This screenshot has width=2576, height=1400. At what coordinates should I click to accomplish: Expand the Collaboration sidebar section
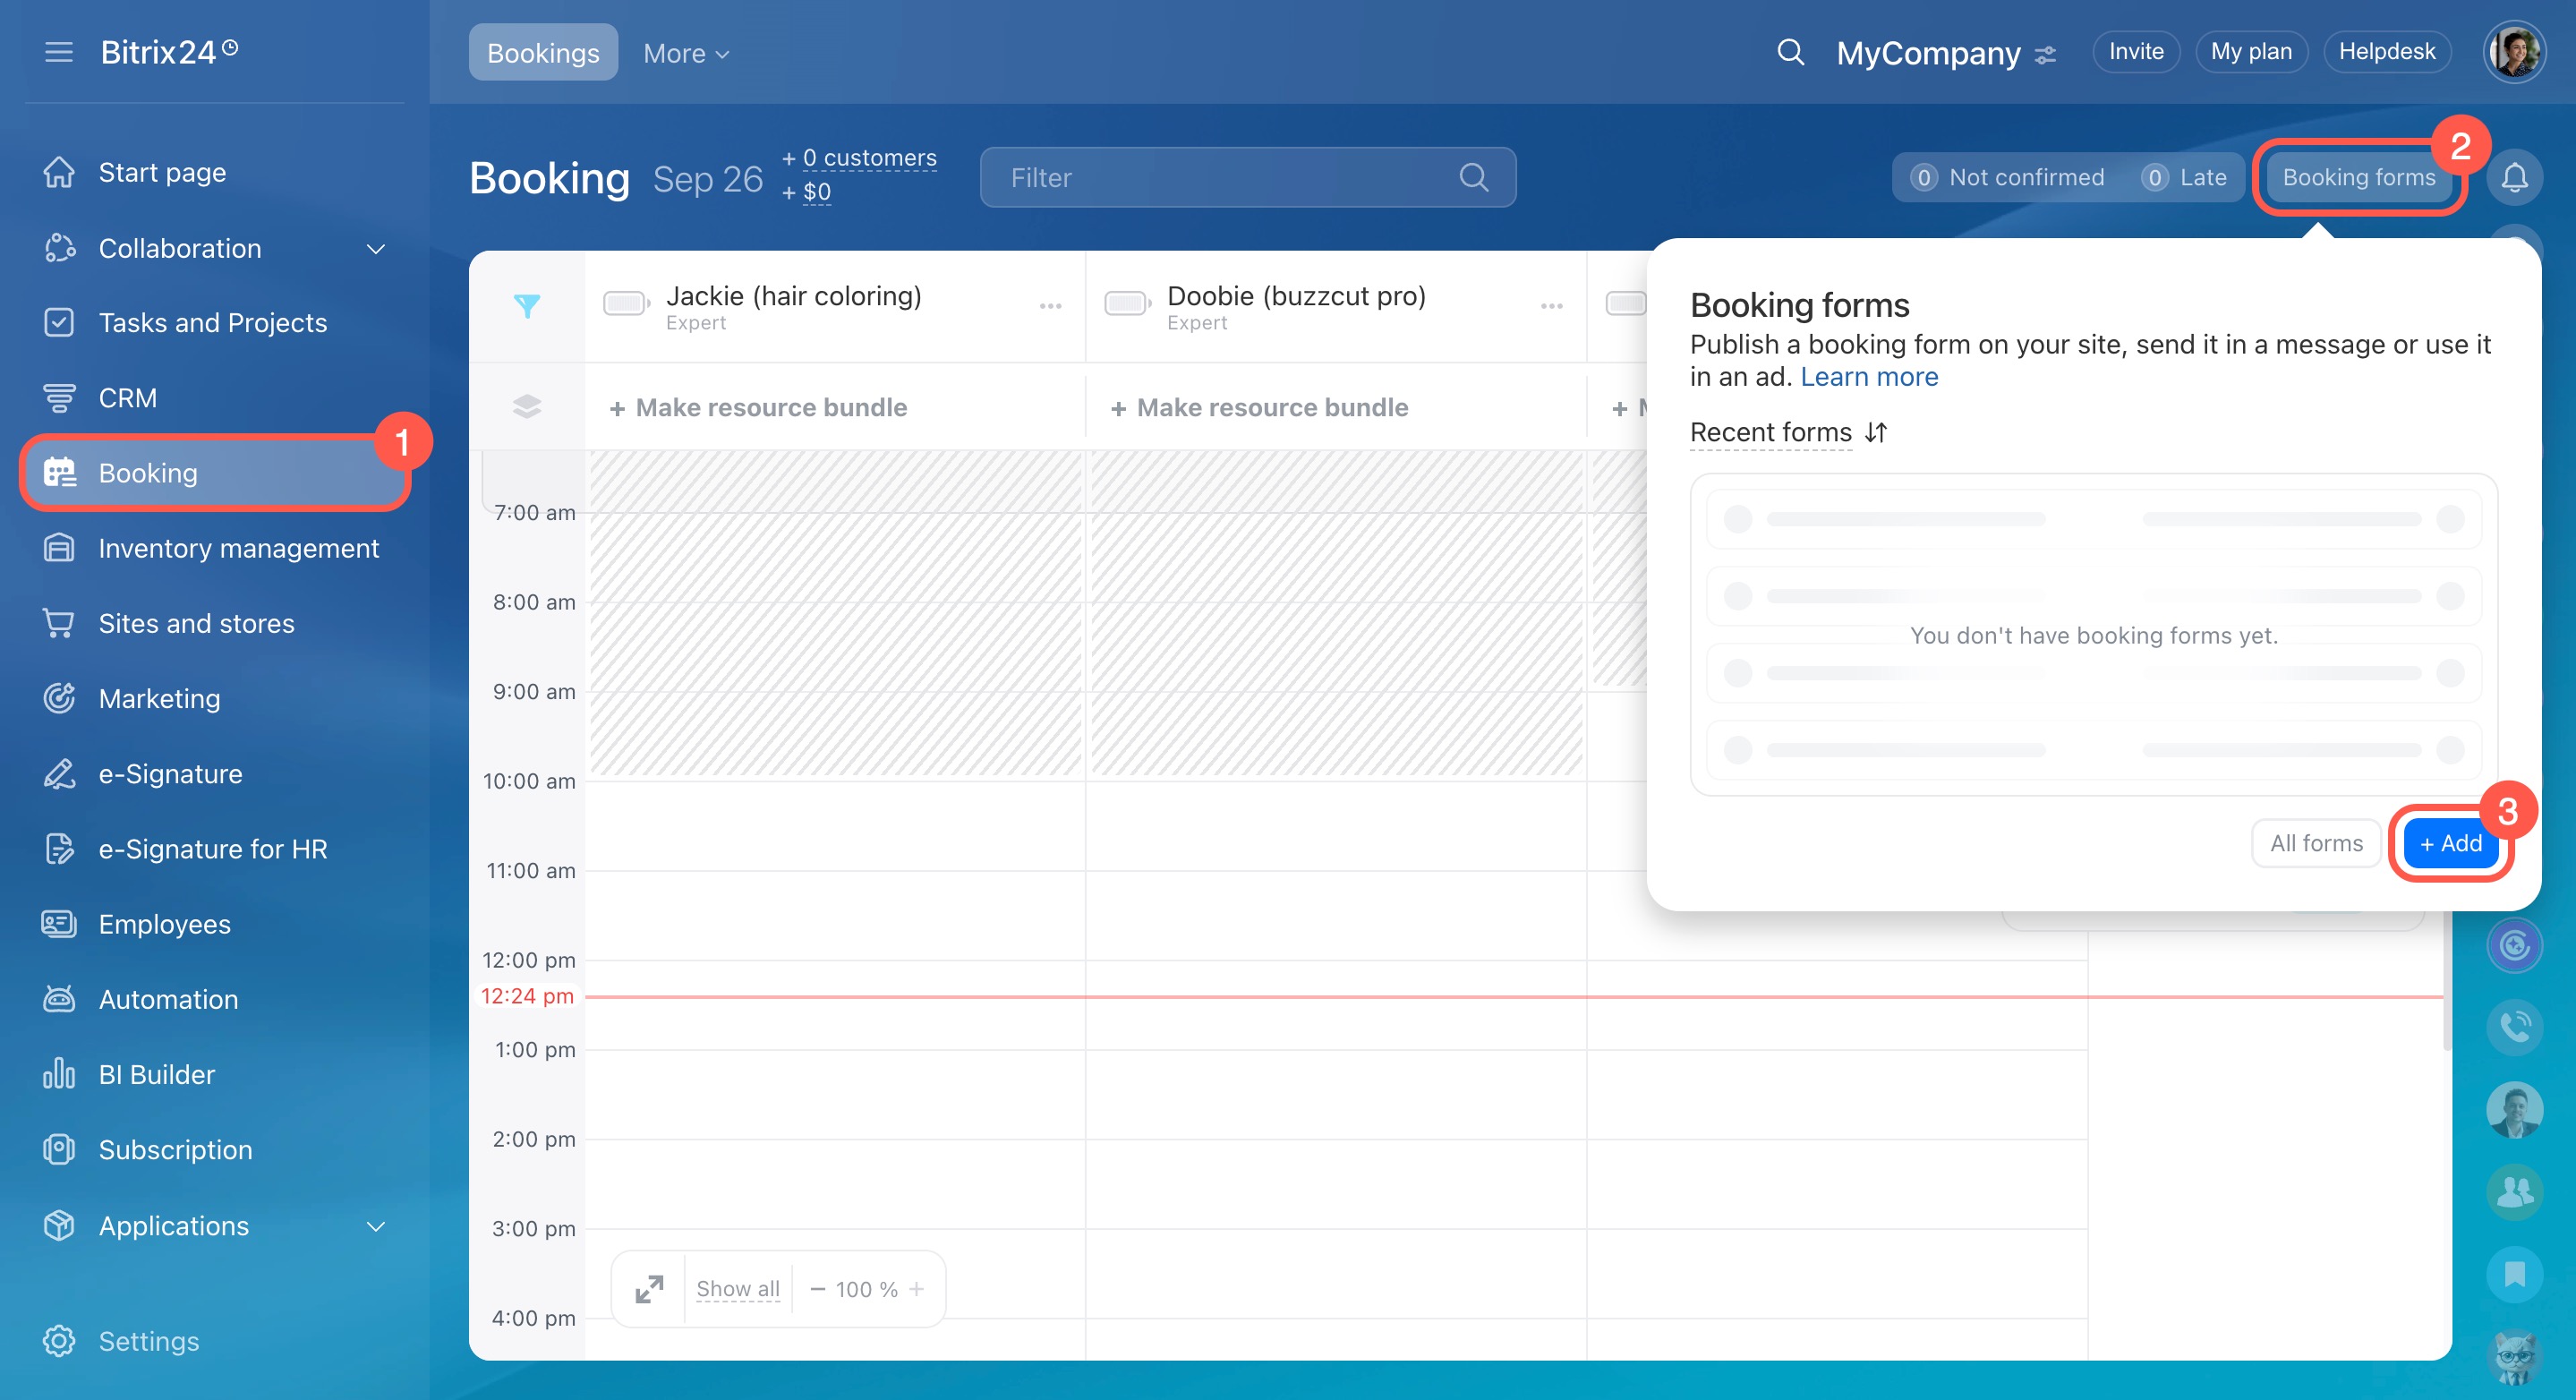click(x=376, y=248)
